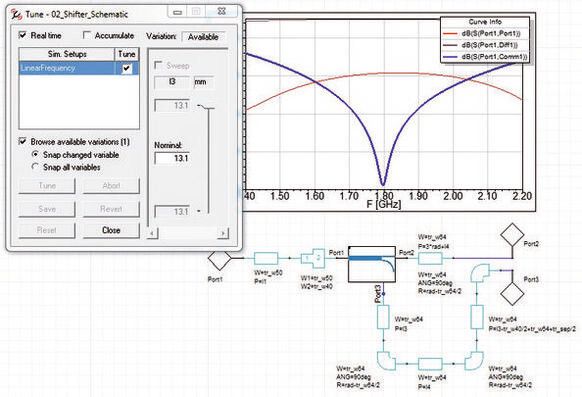The image size is (582, 397).
Task: Click the Sim. Setups column header
Action: 67,54
